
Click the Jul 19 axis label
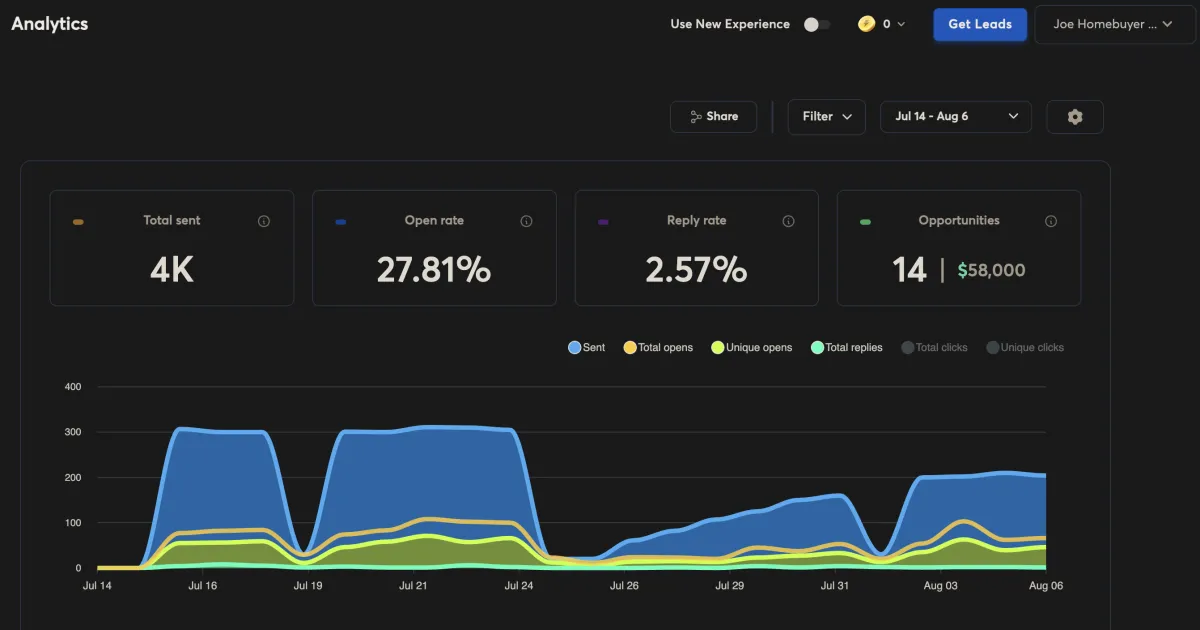308,586
